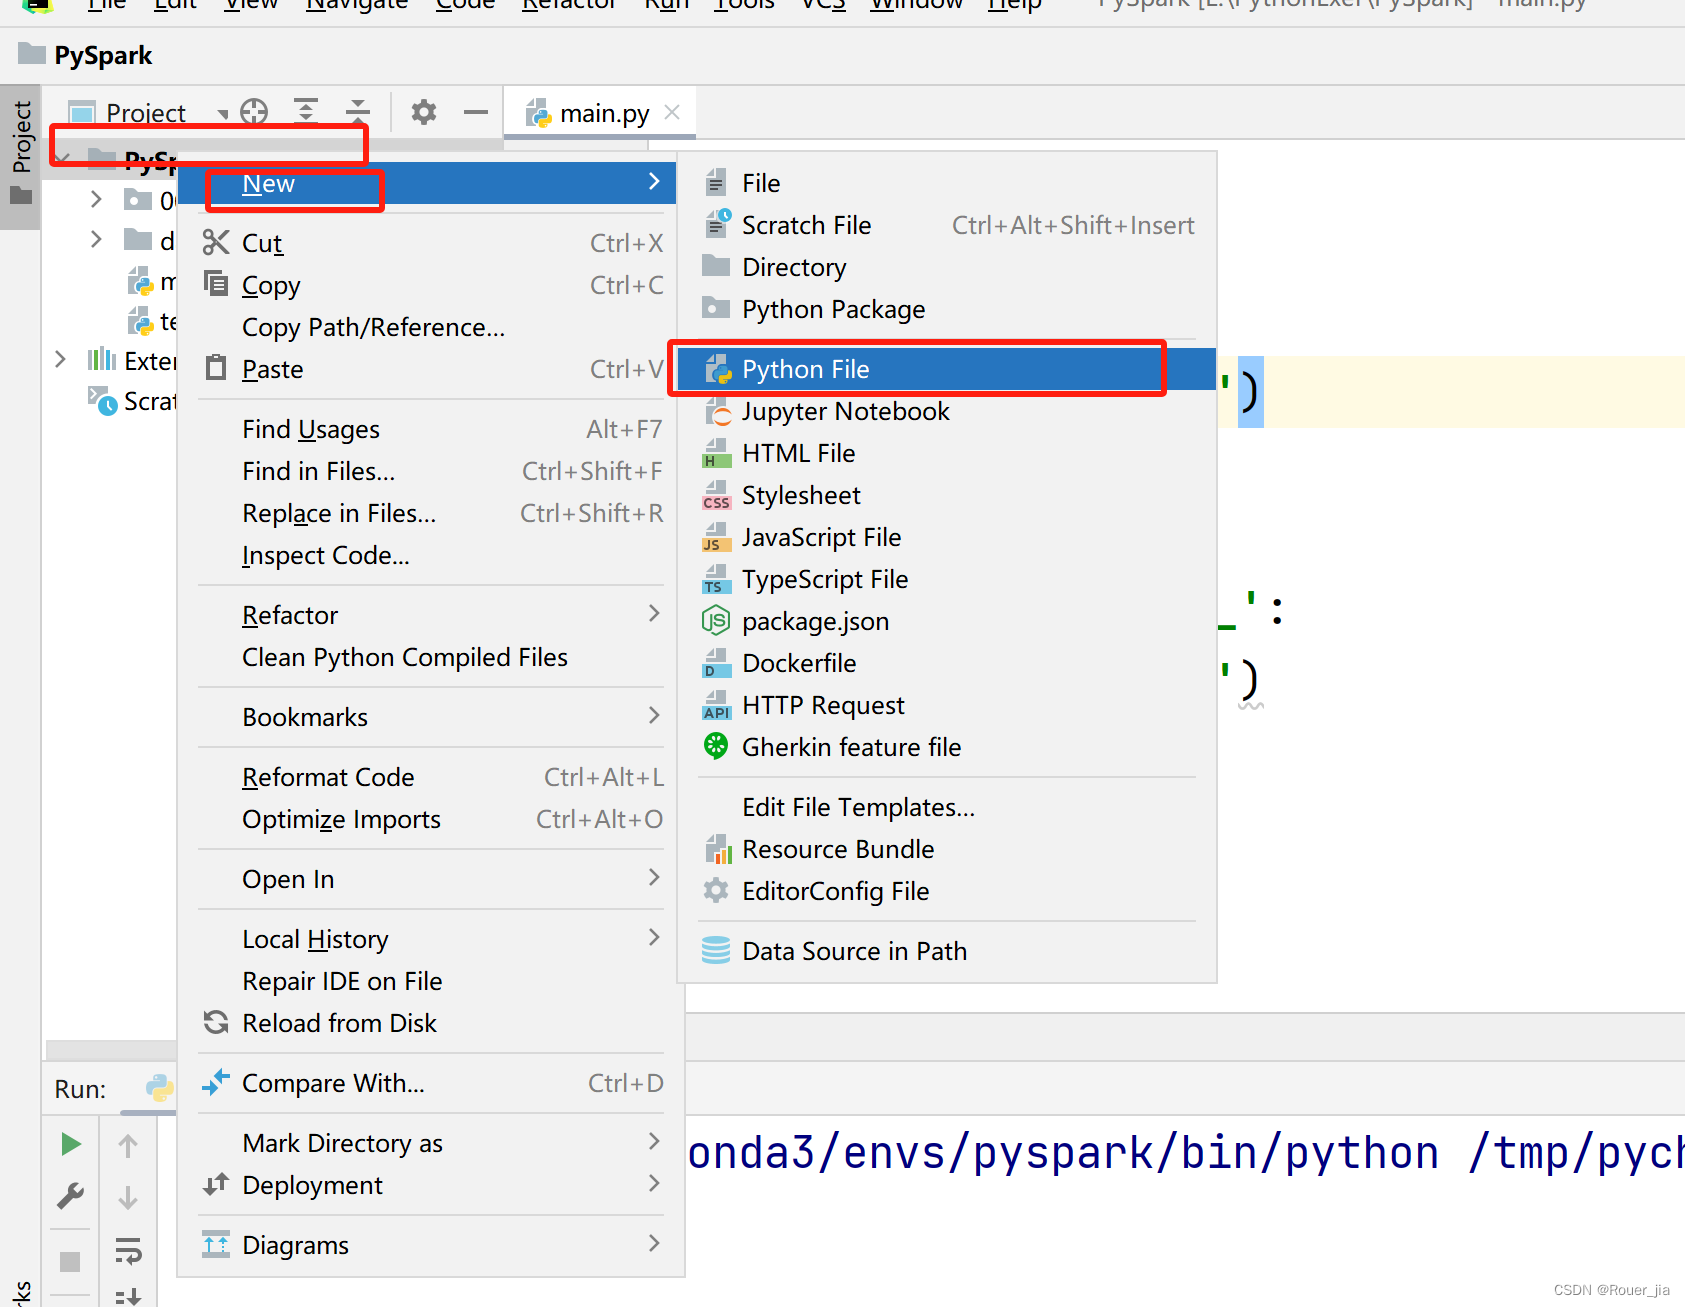Create a new package.json file

click(947, 621)
